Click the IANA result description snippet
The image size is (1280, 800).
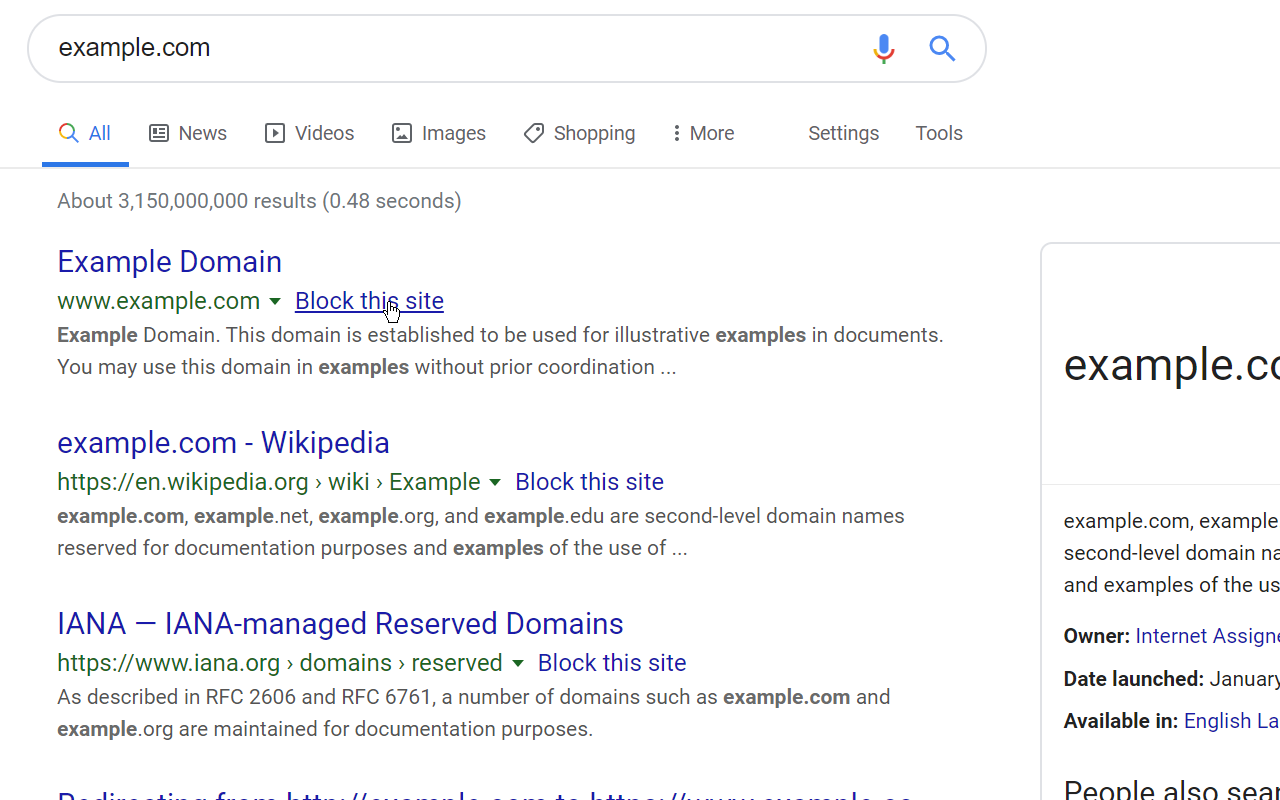tap(474, 713)
